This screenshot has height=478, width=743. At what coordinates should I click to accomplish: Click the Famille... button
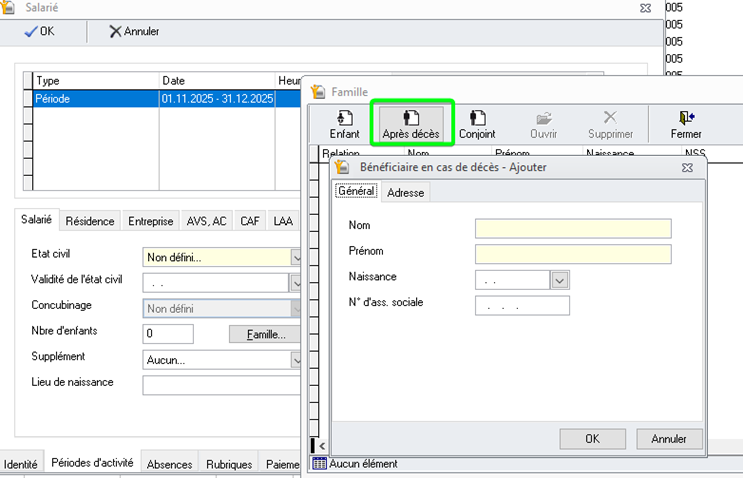click(x=264, y=334)
